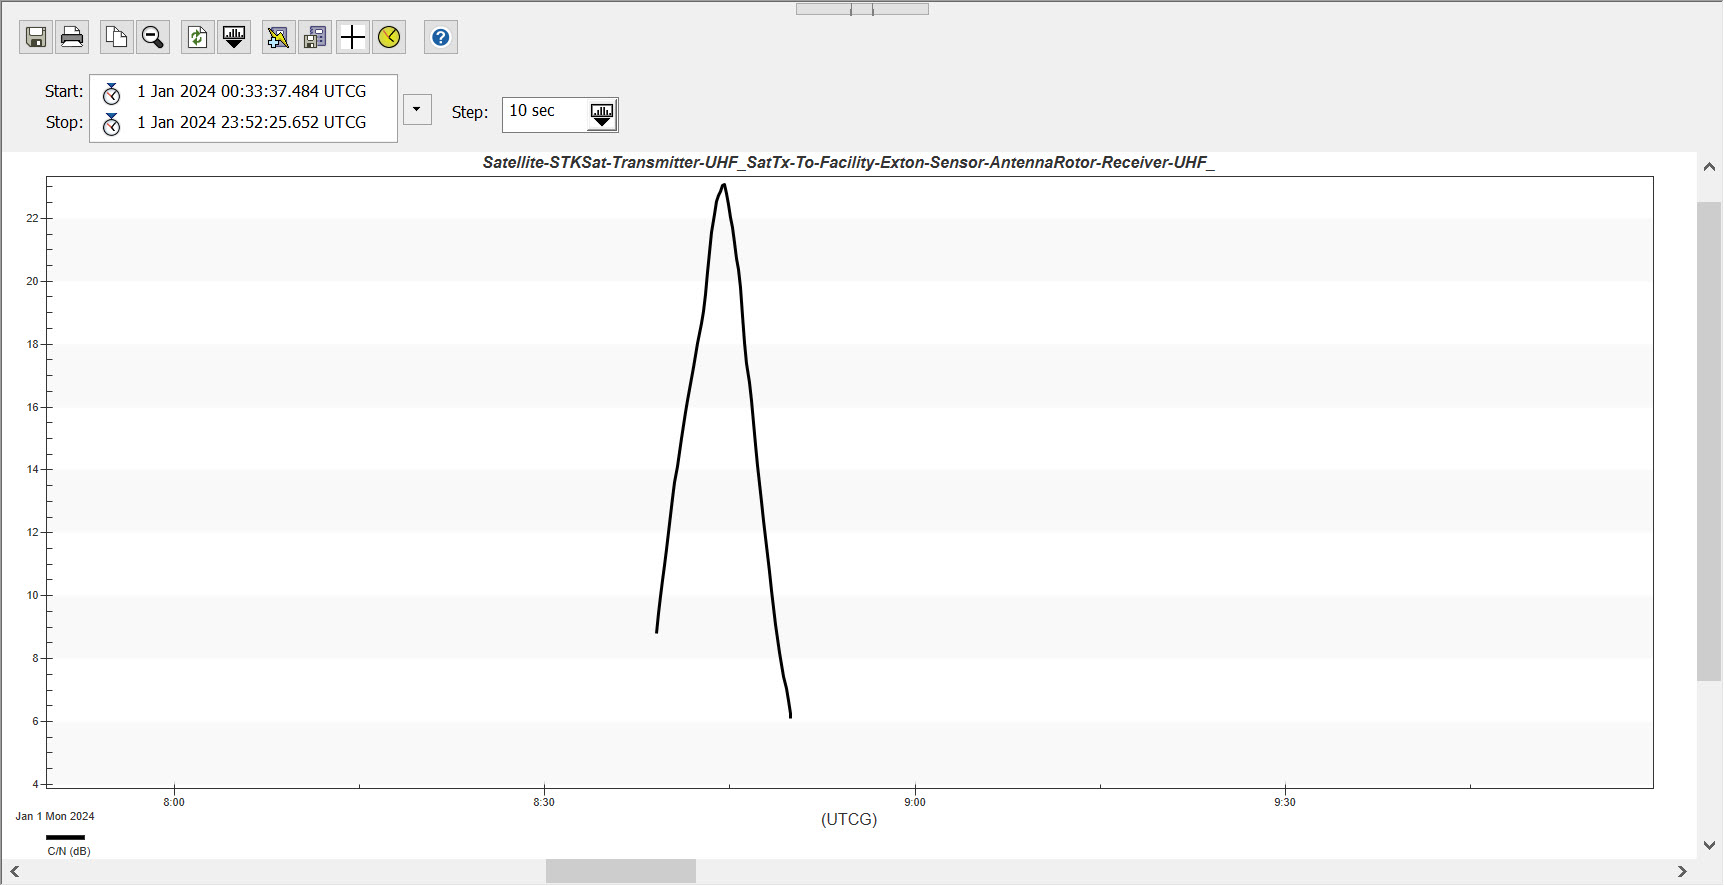Click the 10 sec Step field
This screenshot has height=886, width=1724.
[x=545, y=112]
